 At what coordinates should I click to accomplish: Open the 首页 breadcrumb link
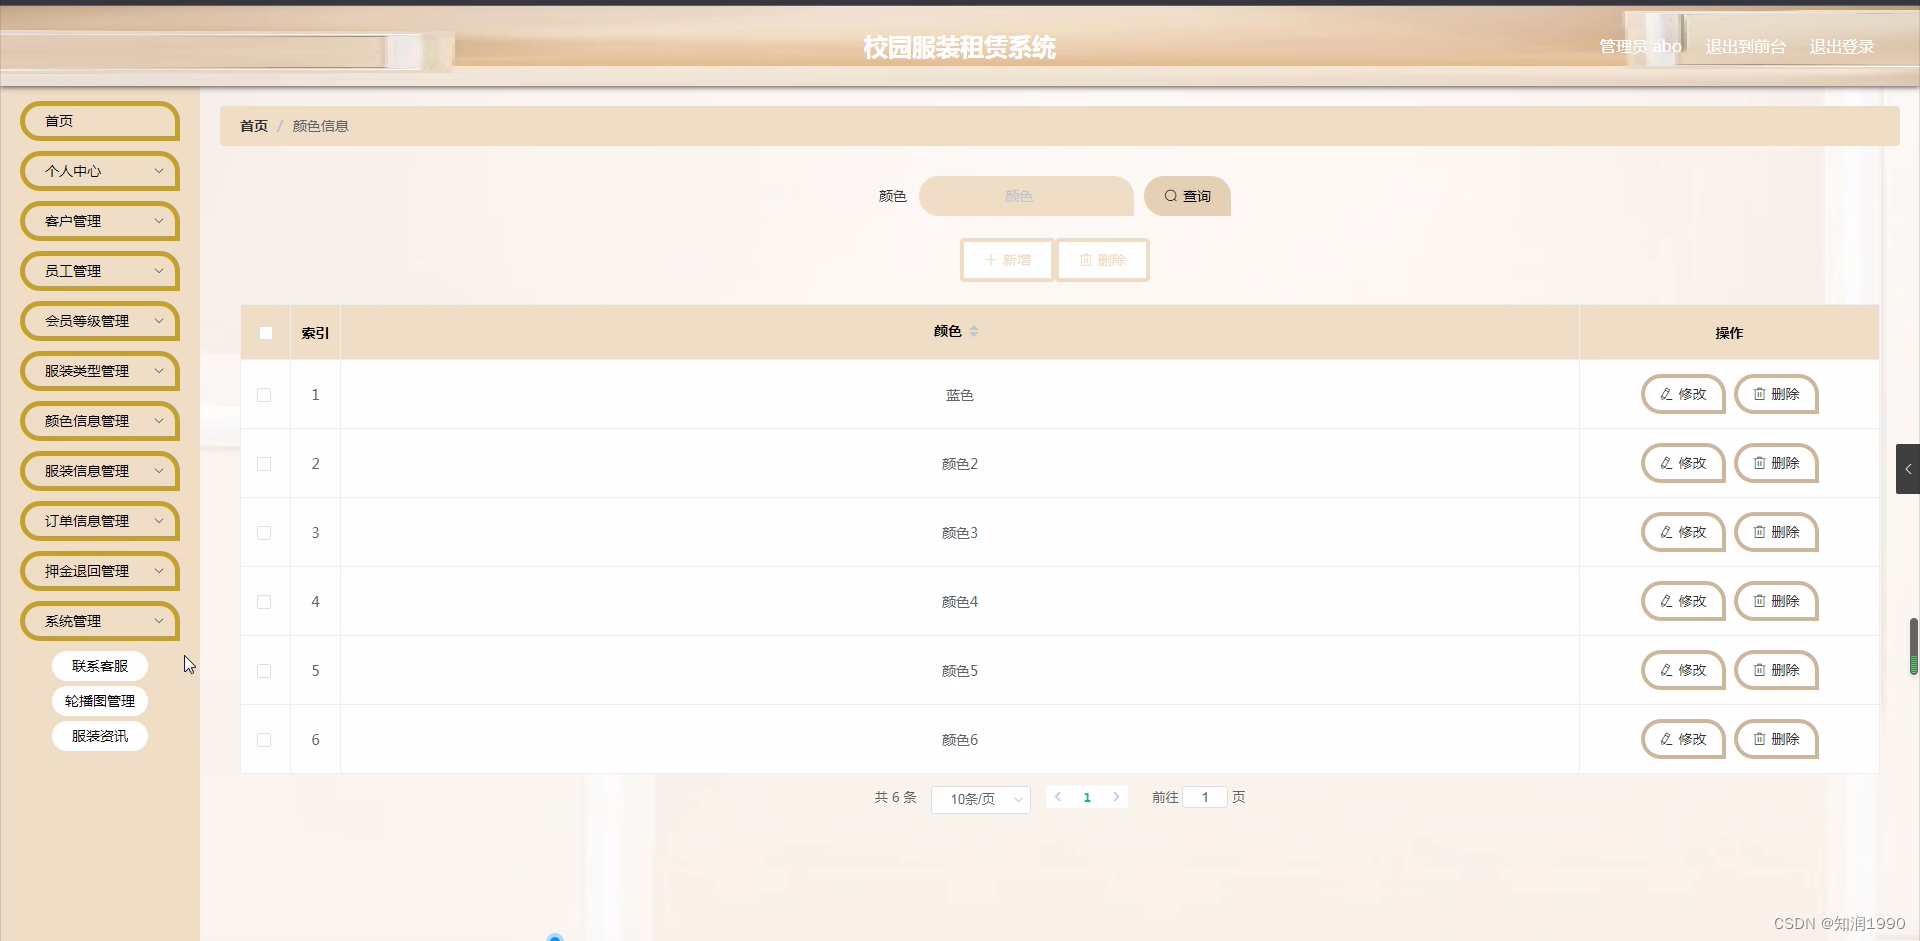click(x=252, y=125)
